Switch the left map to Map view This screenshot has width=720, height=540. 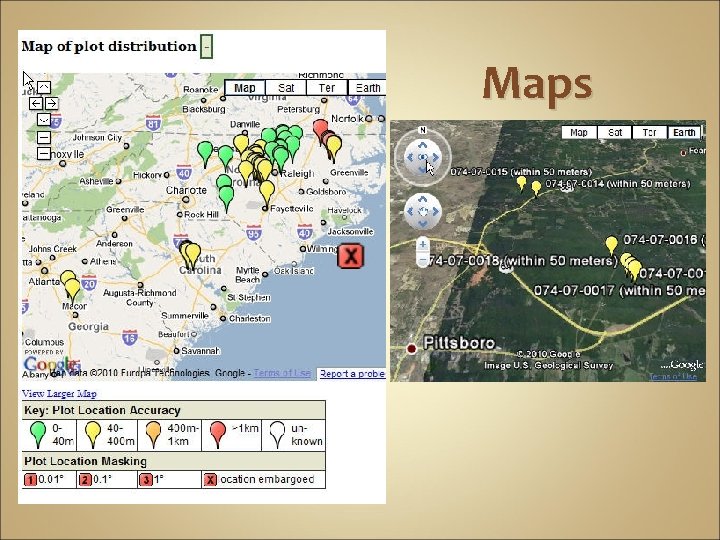pos(245,88)
